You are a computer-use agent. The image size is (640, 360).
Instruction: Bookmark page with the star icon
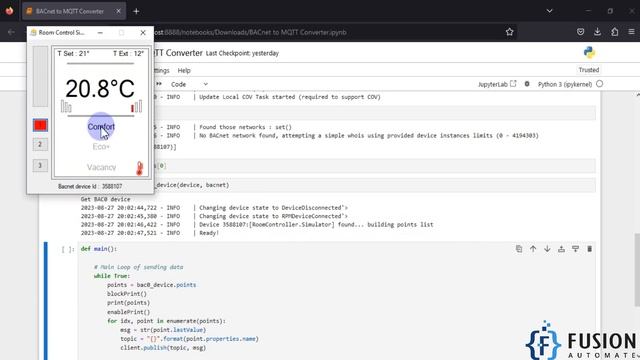[x=509, y=32]
